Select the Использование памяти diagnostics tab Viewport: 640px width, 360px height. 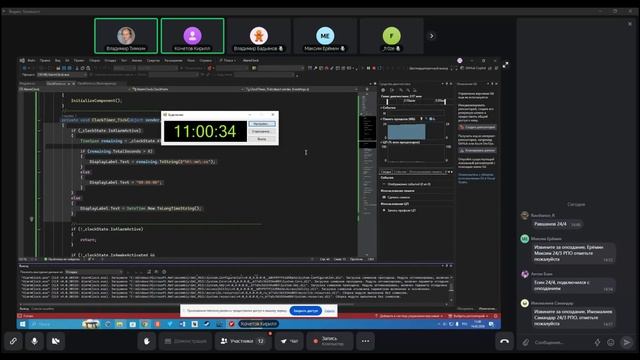pos(426,172)
